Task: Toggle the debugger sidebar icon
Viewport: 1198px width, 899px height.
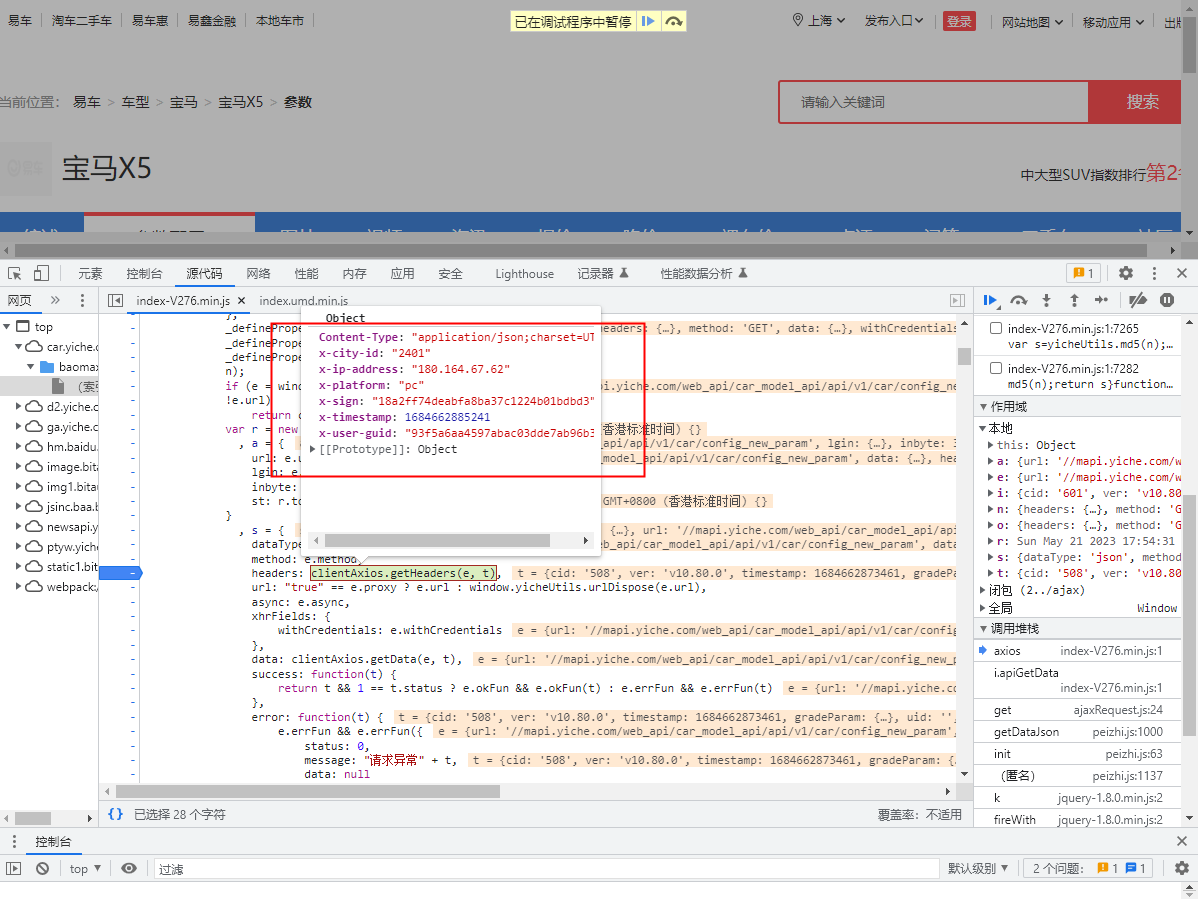Action: pos(957,301)
